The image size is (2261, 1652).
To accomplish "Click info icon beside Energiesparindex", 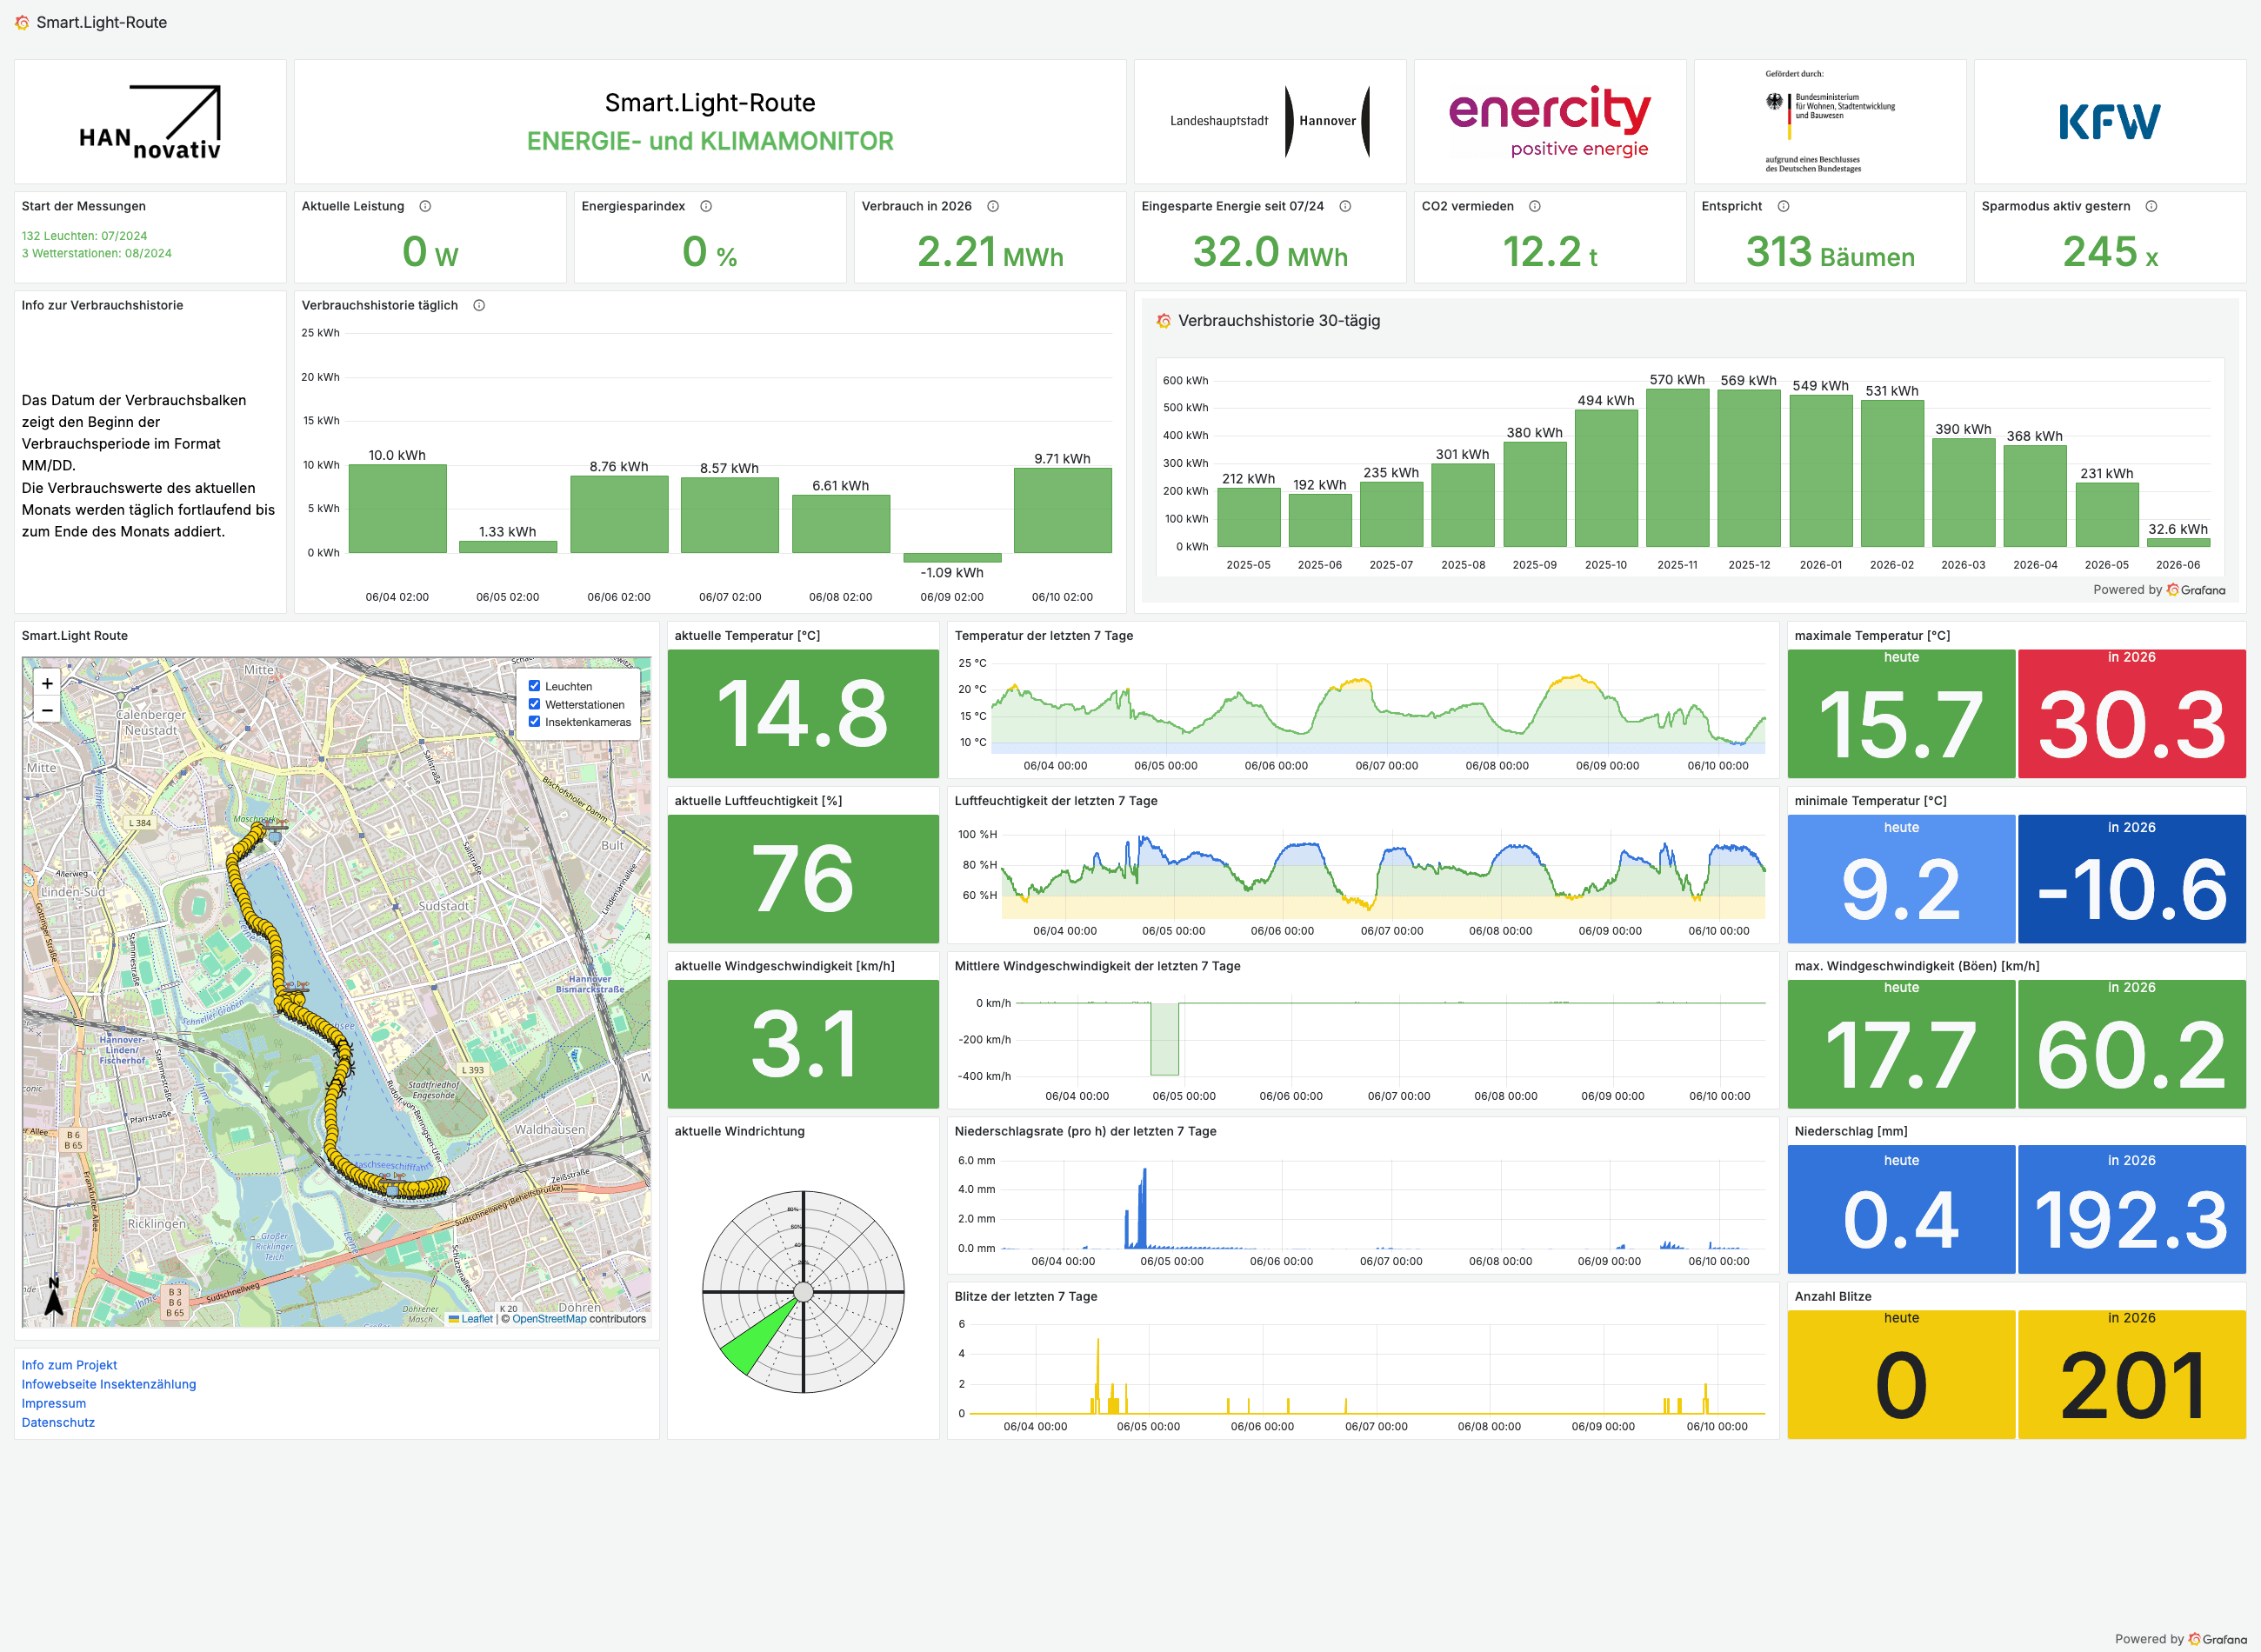I will pos(706,206).
